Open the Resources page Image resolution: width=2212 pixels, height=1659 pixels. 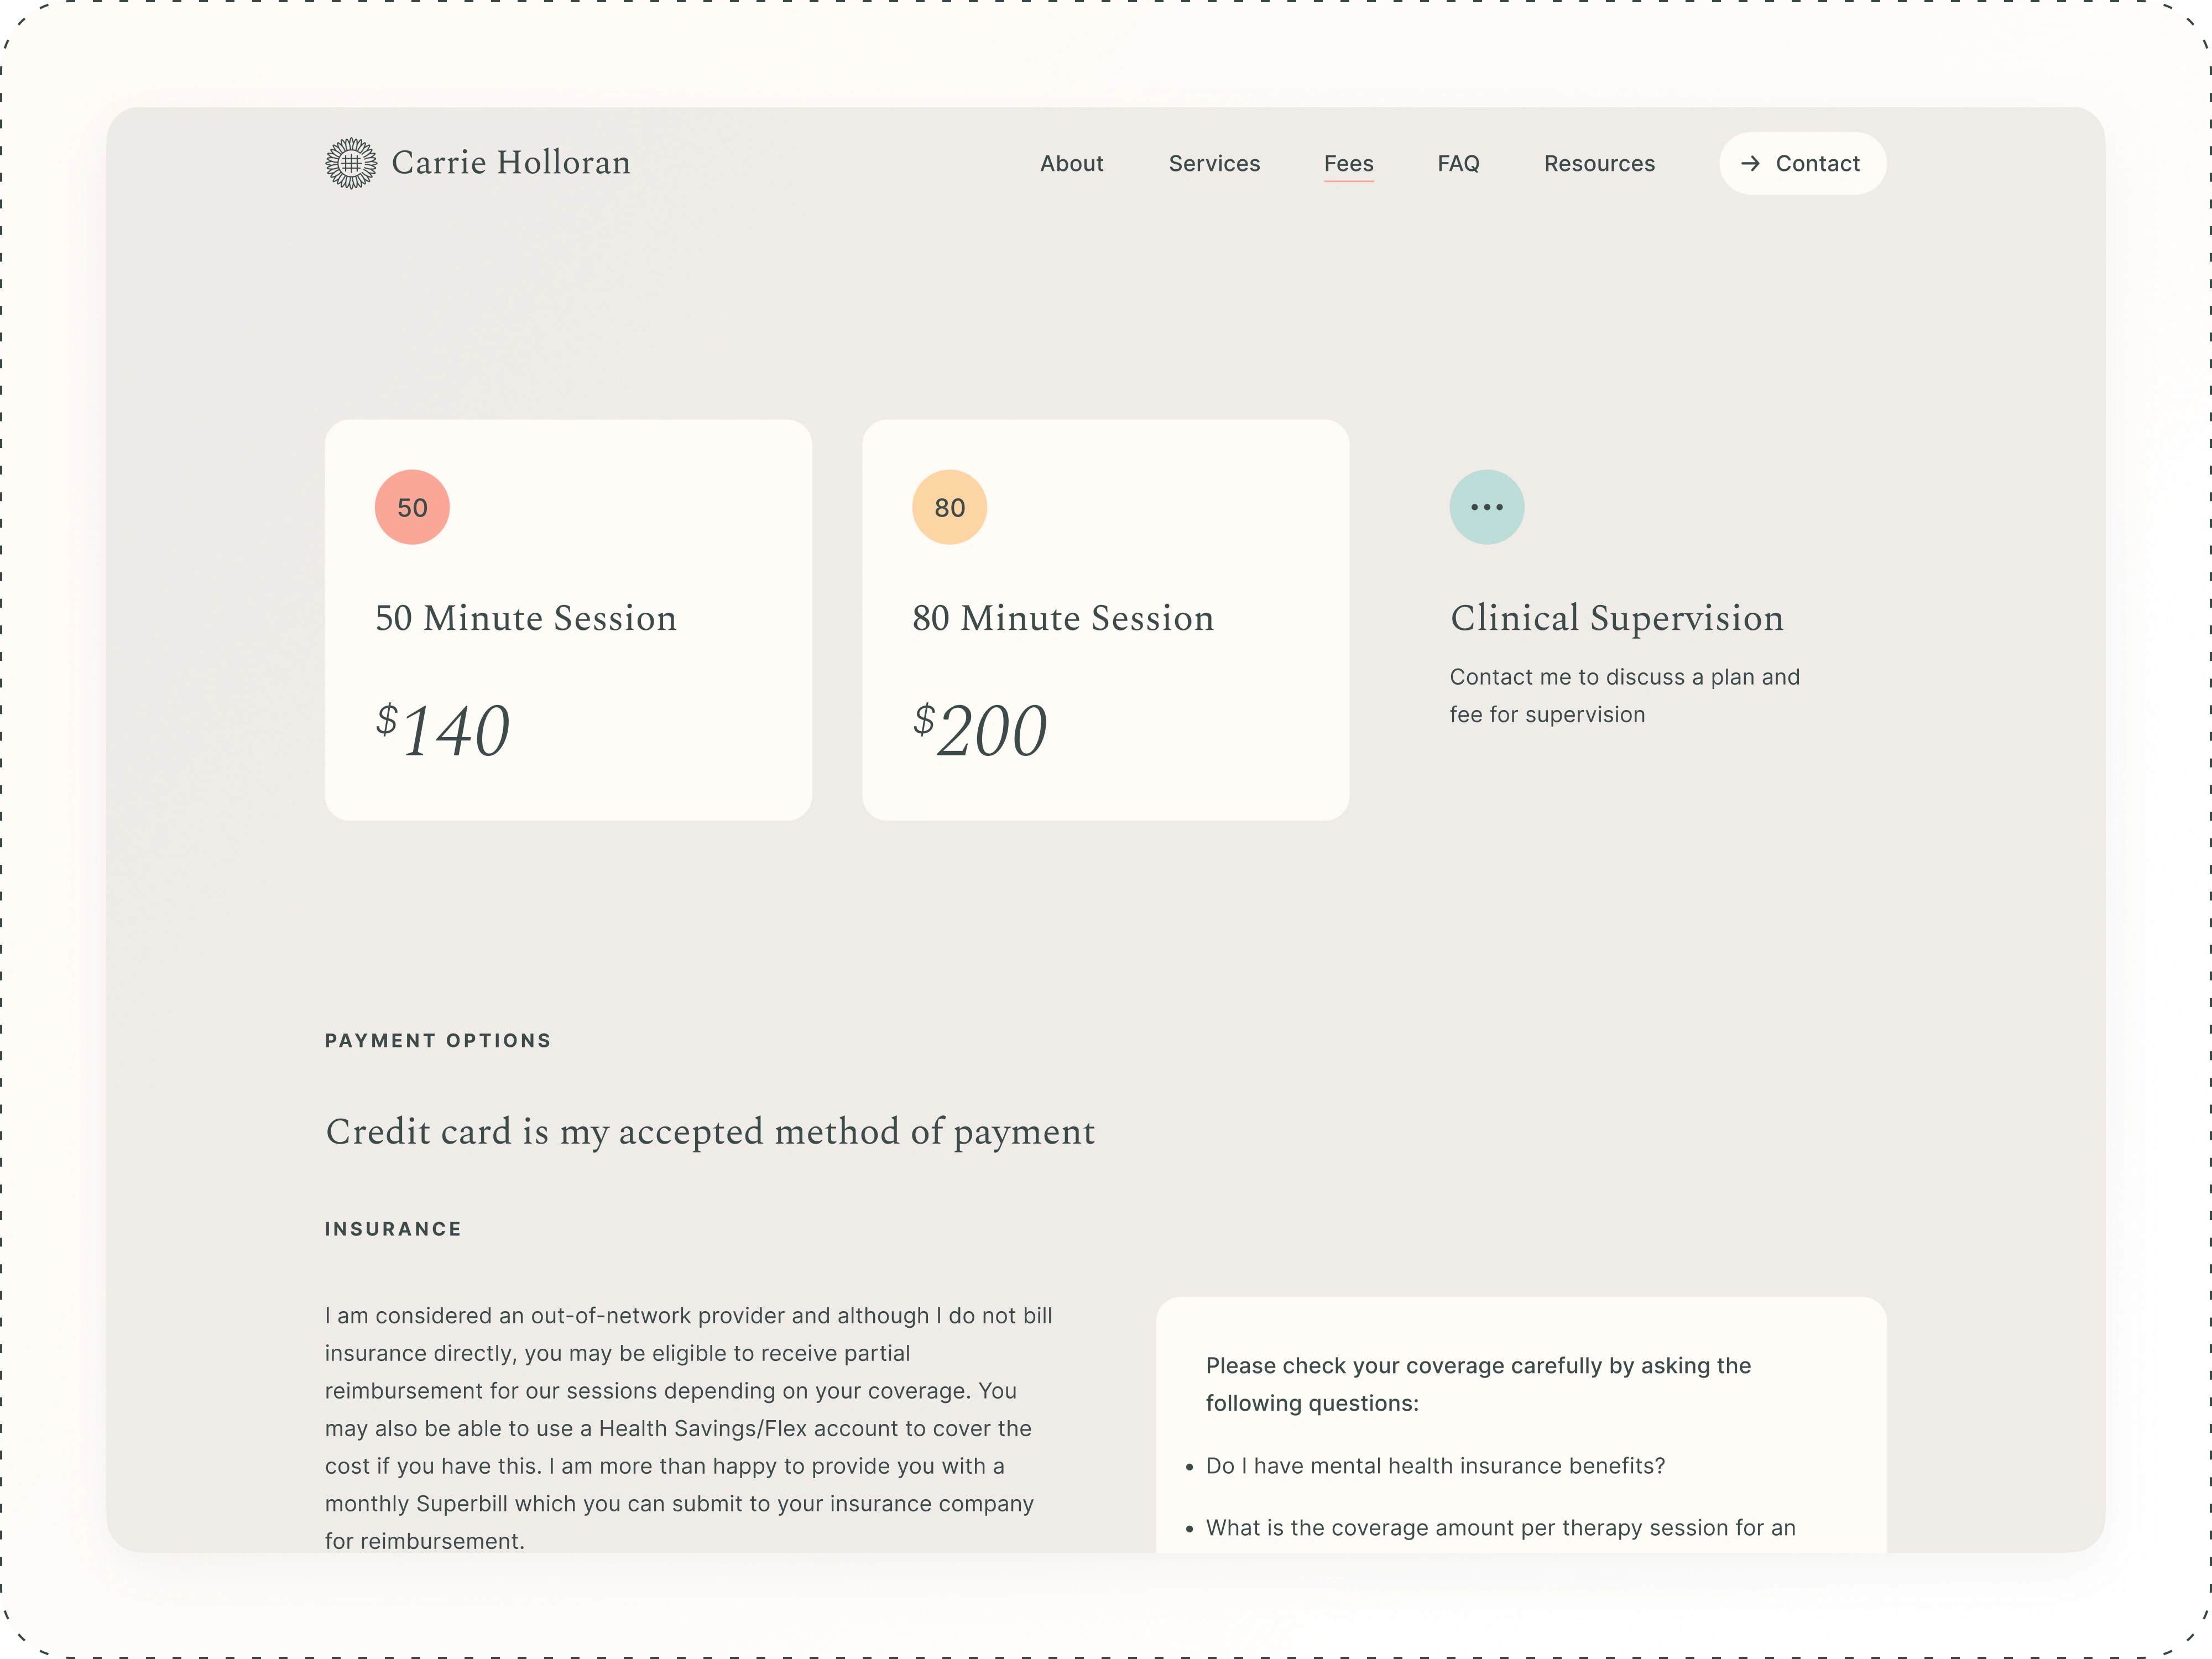(1599, 163)
